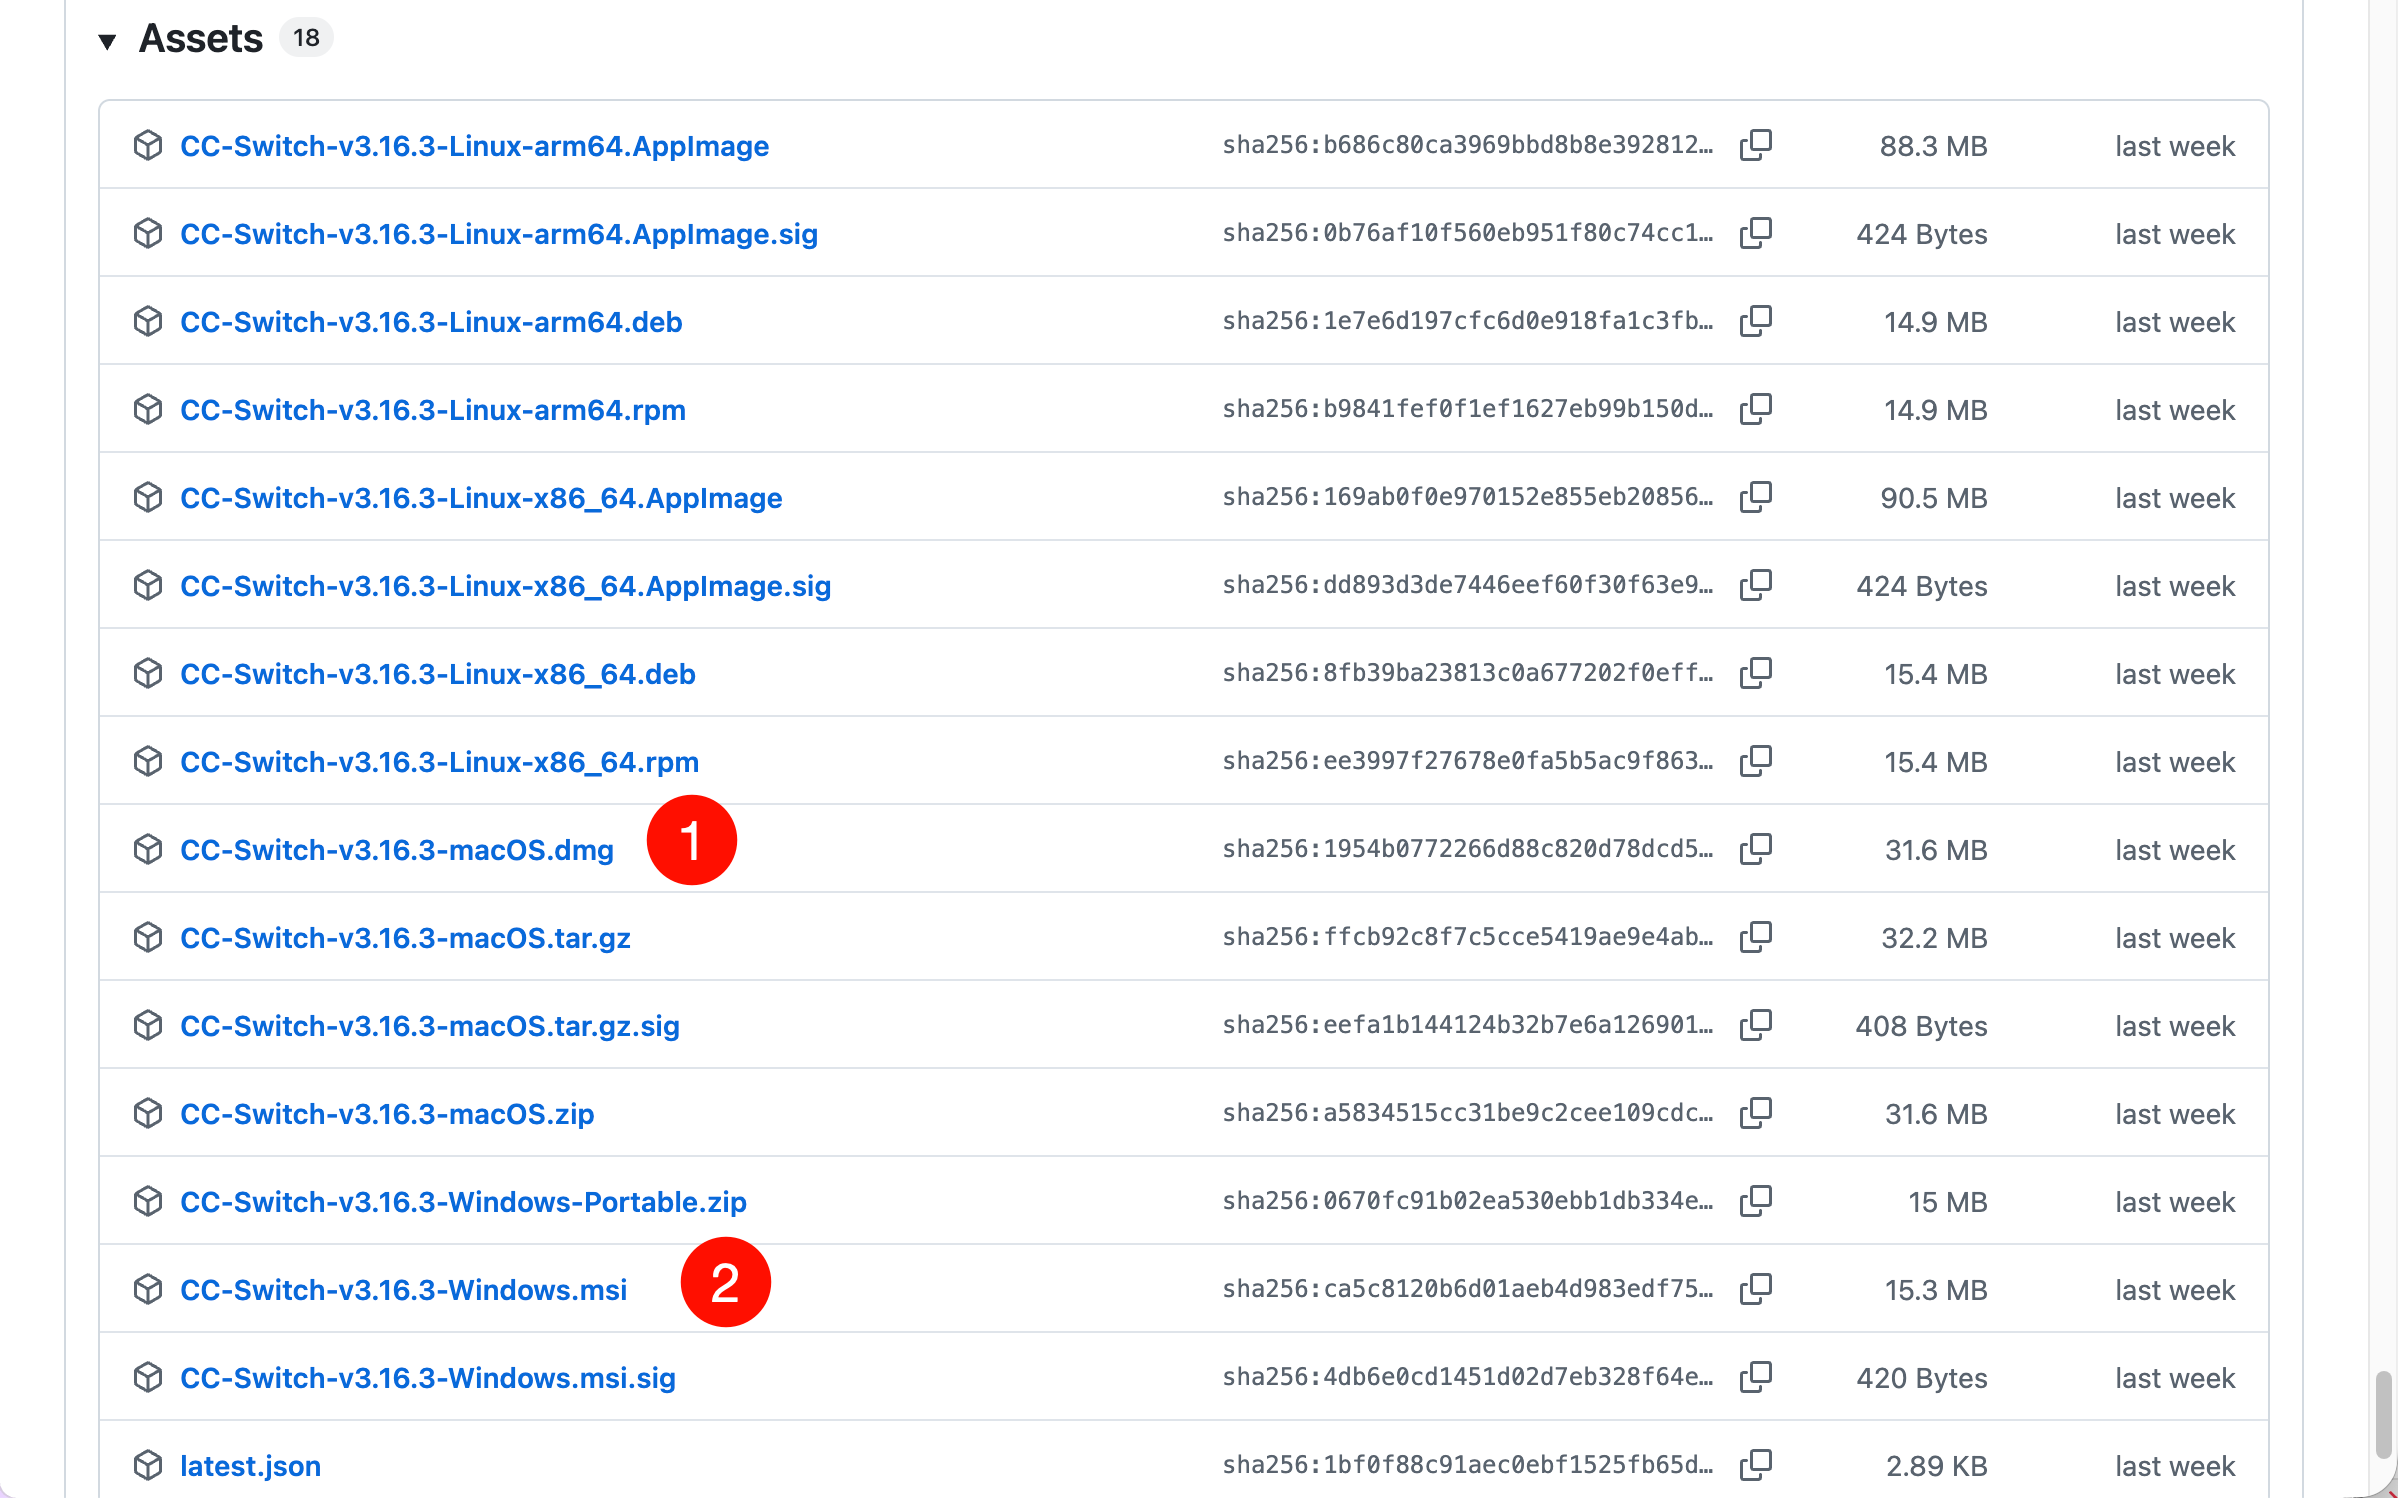Open CC-Switch-v3.16.3-Windows.msi.sig link
Viewport: 2398px width, 1498px height.
pos(428,1378)
